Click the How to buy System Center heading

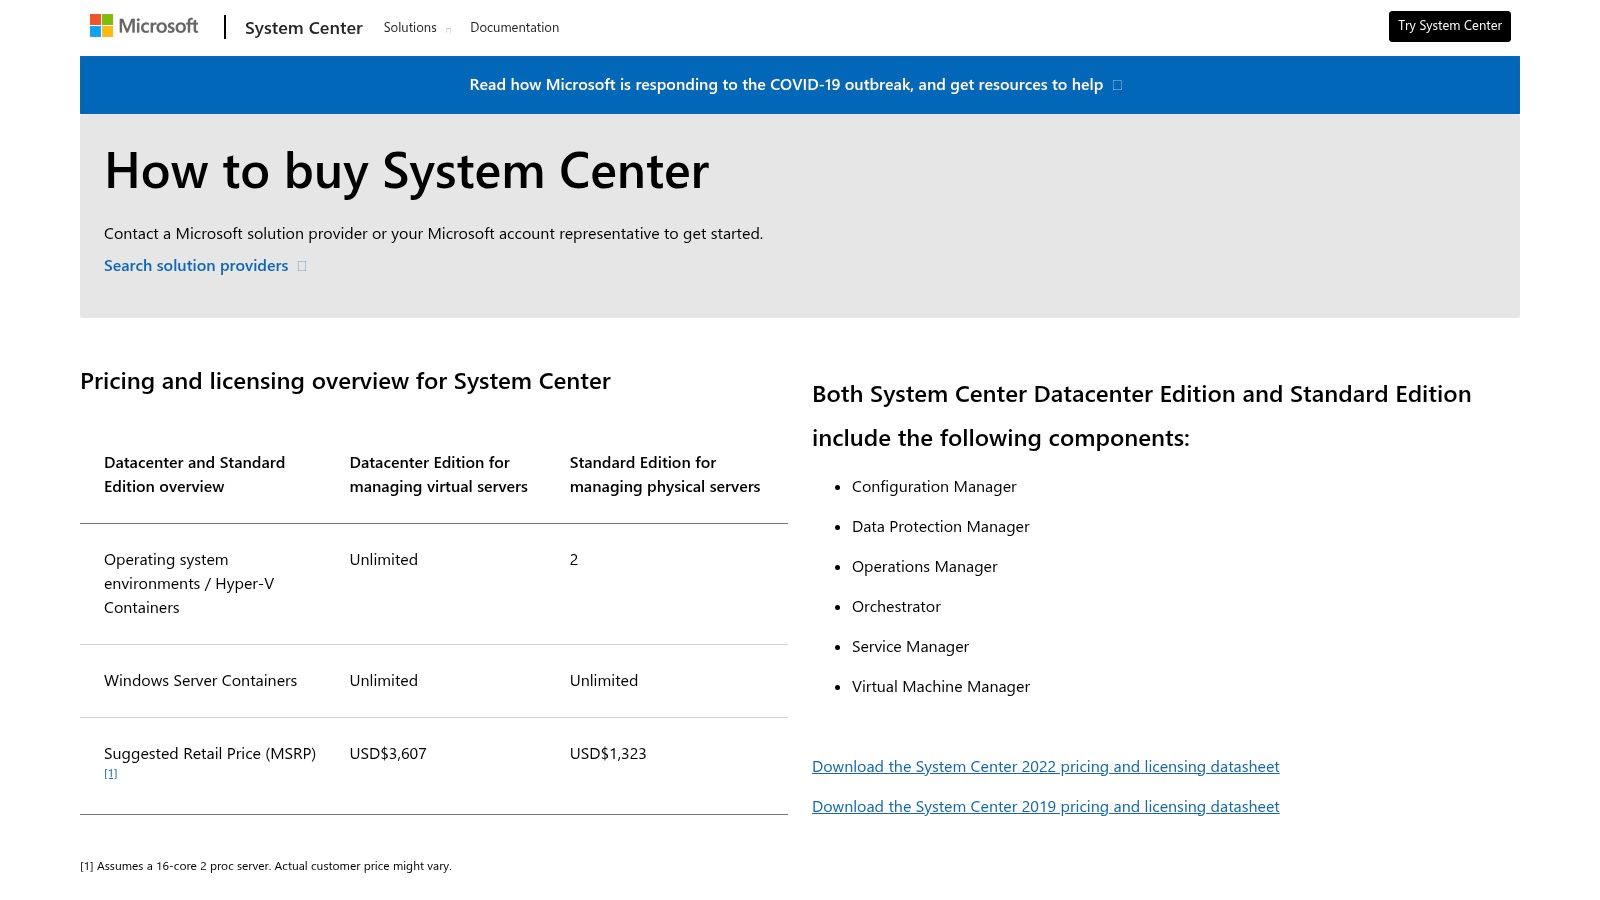pyautogui.click(x=407, y=171)
